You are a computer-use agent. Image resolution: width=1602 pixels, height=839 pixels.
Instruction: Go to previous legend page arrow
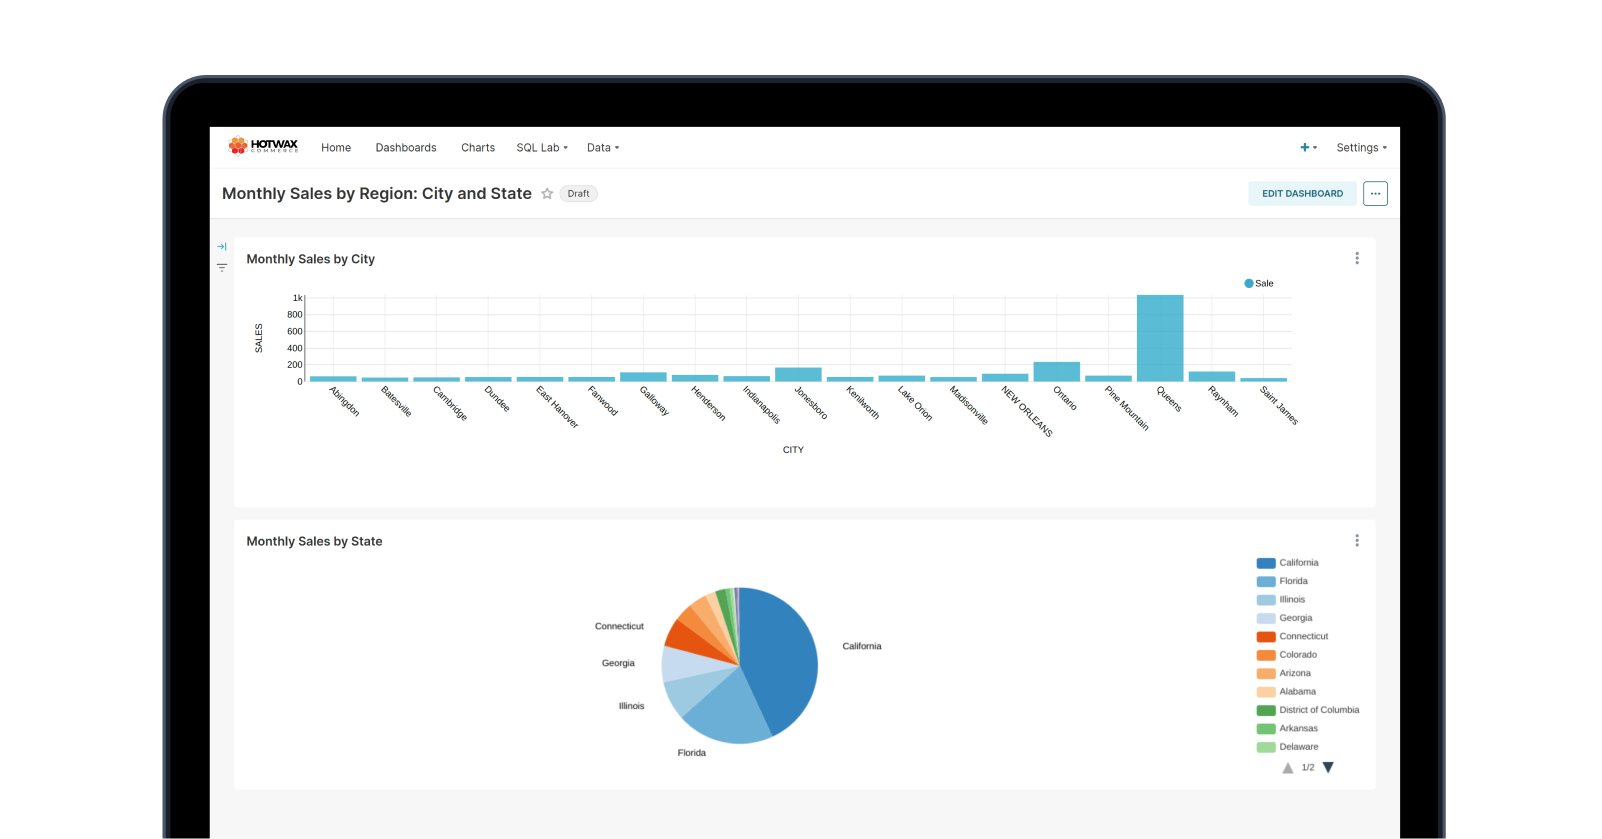[1288, 768]
